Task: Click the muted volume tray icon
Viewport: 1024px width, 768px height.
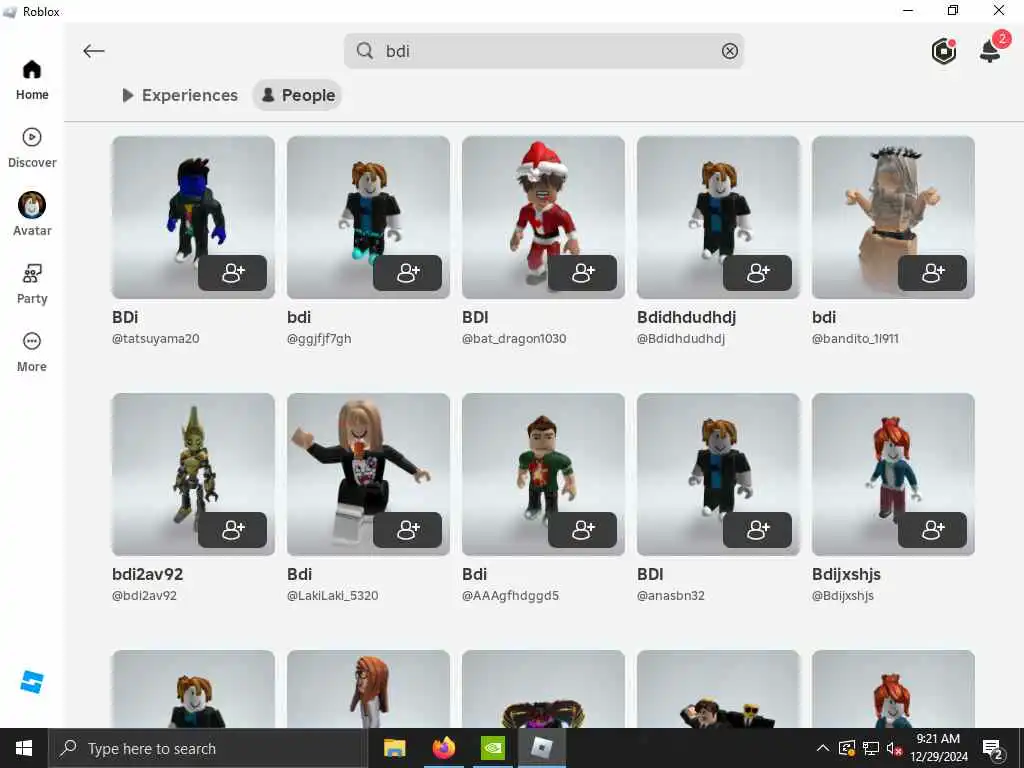Action: pos(894,749)
